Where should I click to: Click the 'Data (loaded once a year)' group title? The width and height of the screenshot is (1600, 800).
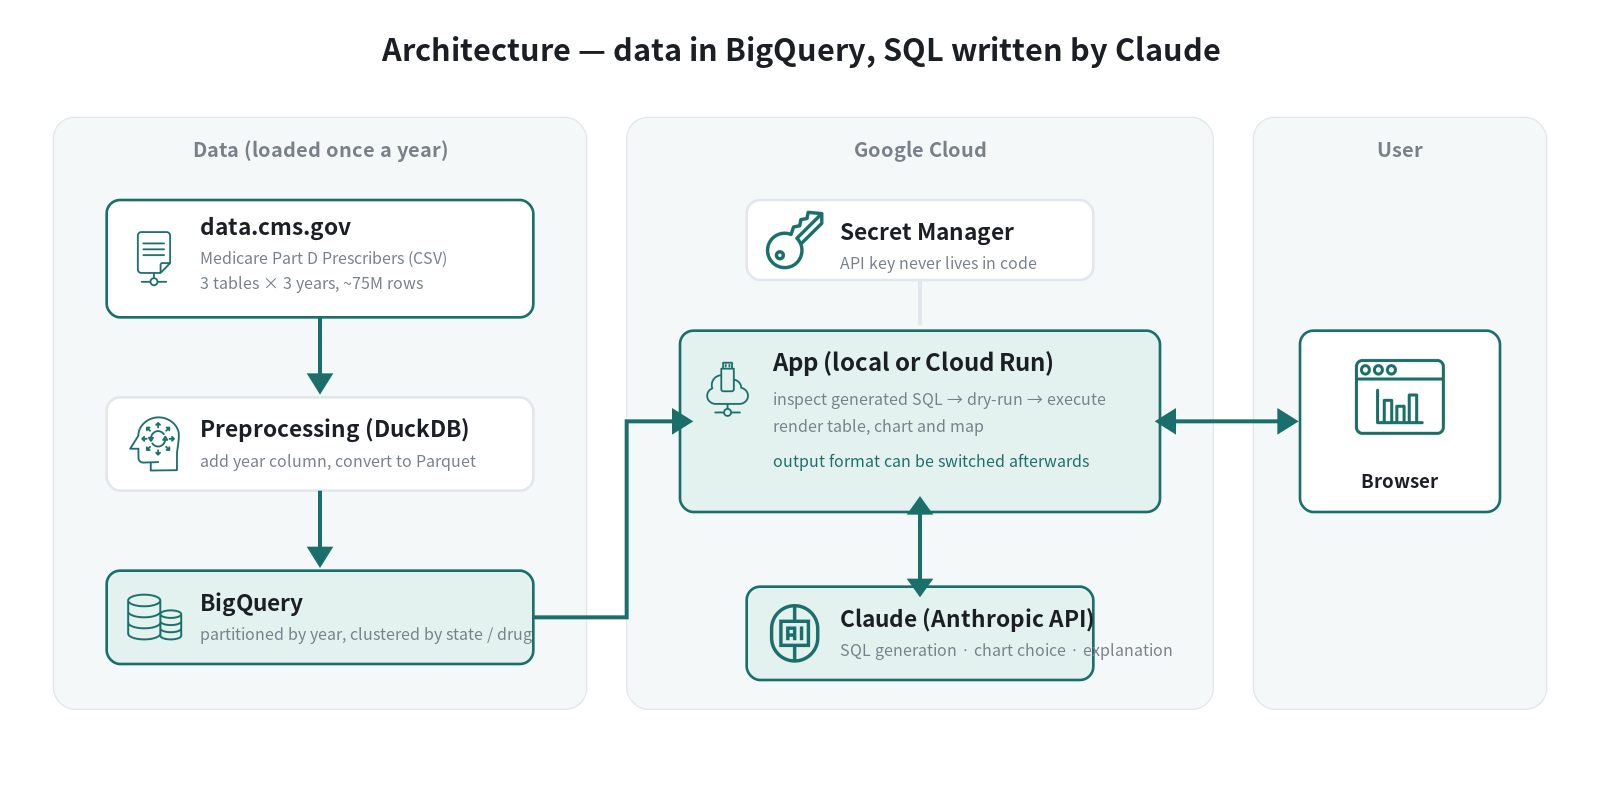click(x=320, y=150)
